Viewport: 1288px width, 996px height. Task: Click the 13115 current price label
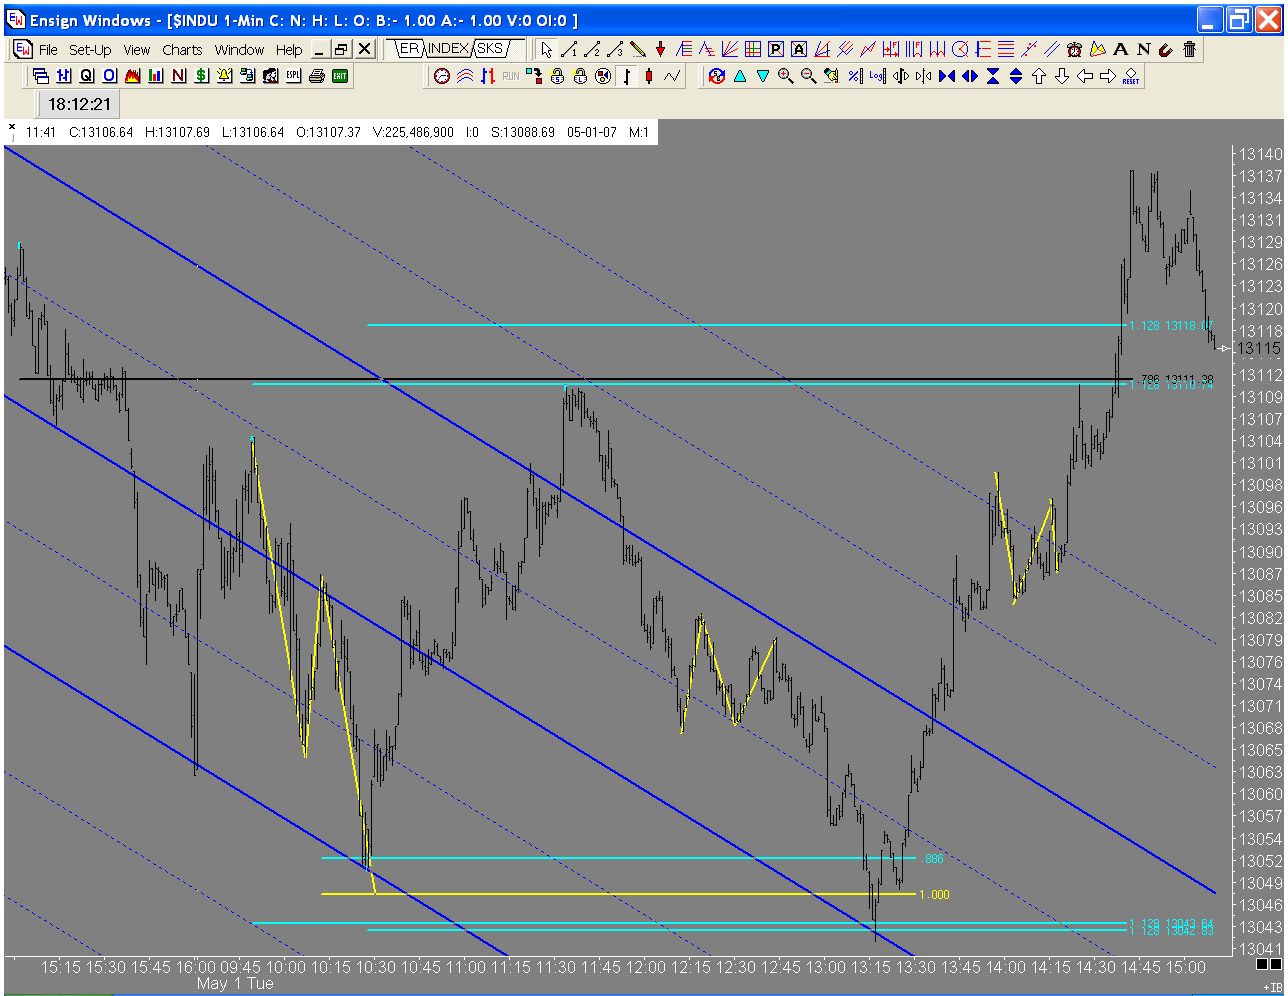point(1259,348)
